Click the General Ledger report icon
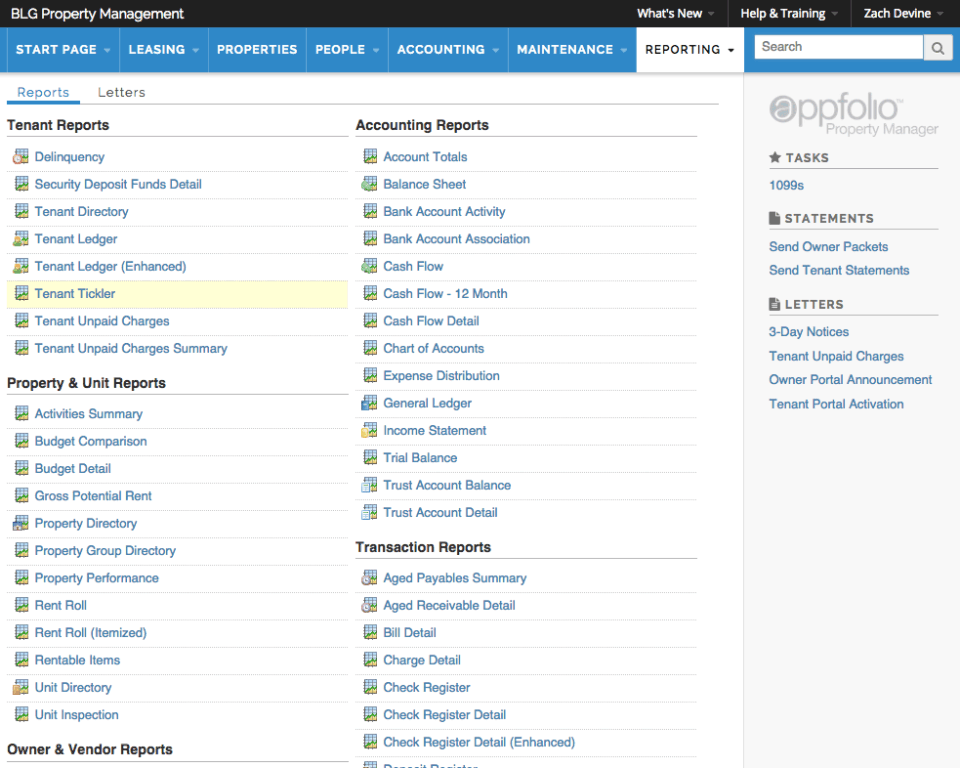The image size is (960, 768). 369,403
